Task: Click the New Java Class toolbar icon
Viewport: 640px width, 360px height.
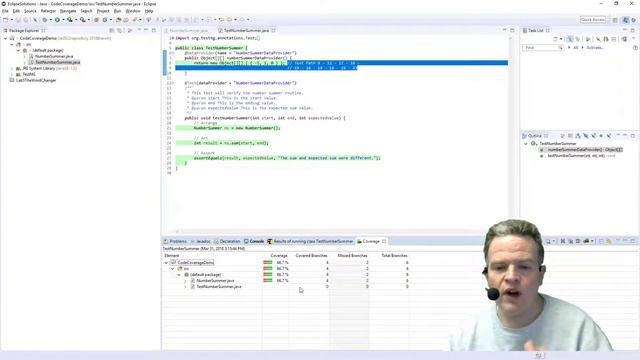Action: (x=105, y=20)
